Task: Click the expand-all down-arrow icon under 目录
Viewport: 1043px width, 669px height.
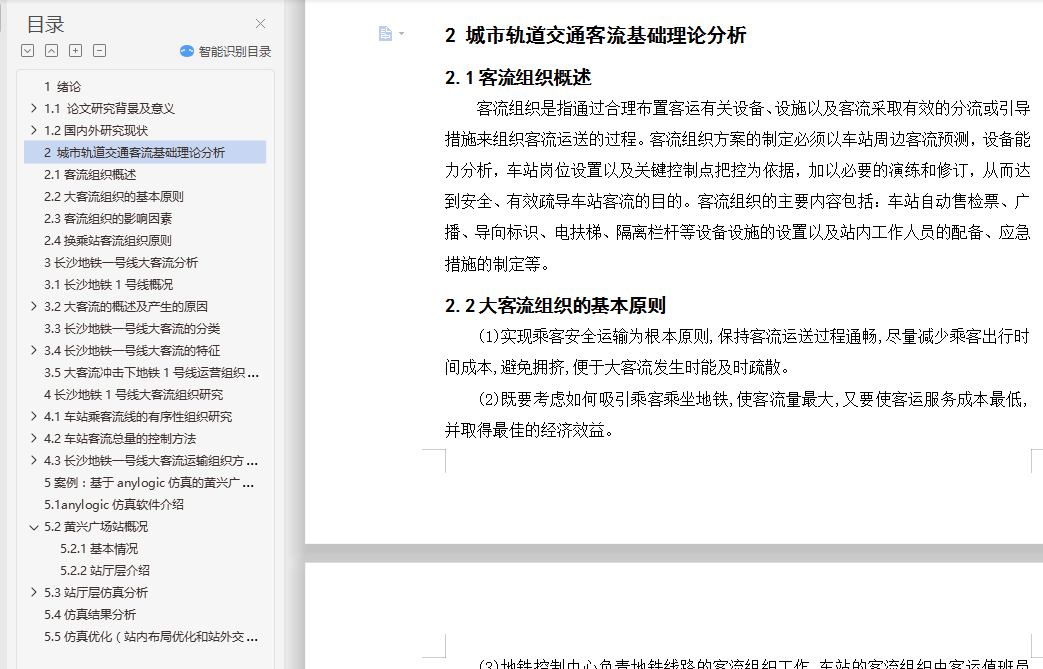Action: click(x=27, y=51)
